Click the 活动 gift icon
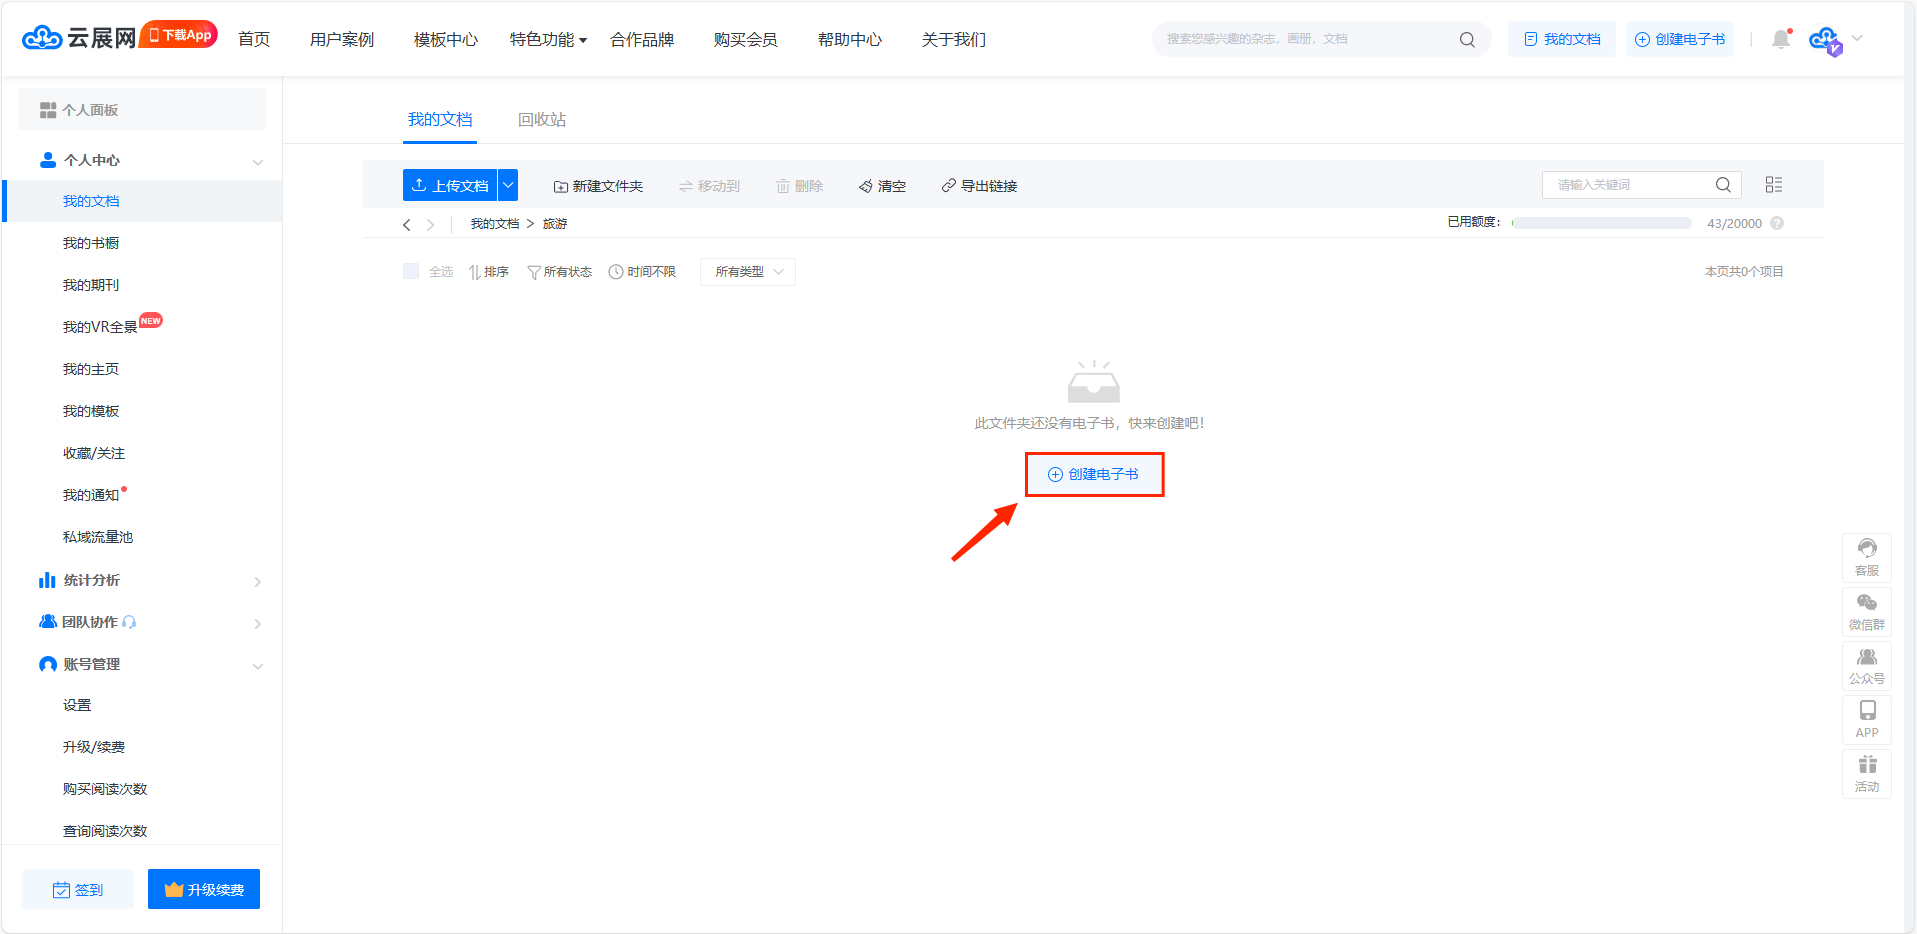 pyautogui.click(x=1866, y=774)
